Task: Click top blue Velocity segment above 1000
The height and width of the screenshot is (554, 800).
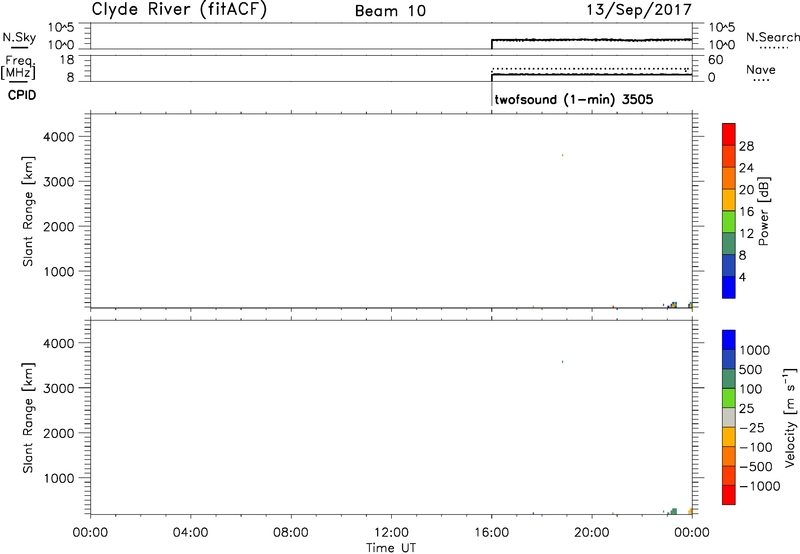Action: (729, 340)
